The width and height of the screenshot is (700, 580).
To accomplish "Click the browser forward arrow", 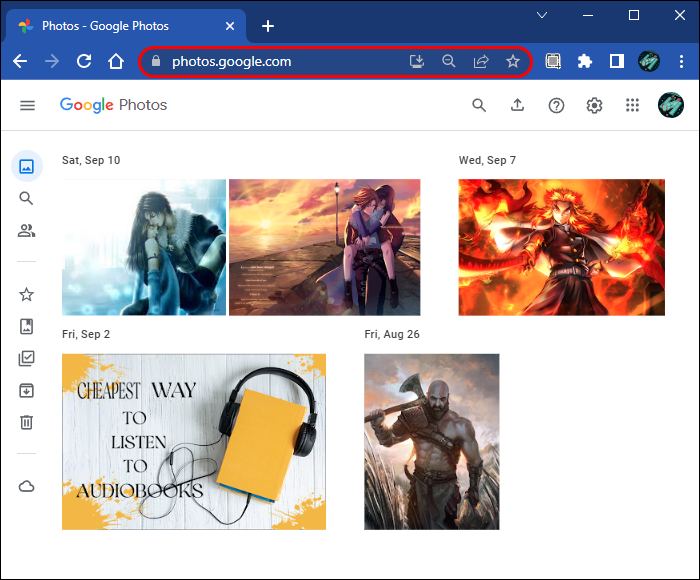I will coord(52,61).
